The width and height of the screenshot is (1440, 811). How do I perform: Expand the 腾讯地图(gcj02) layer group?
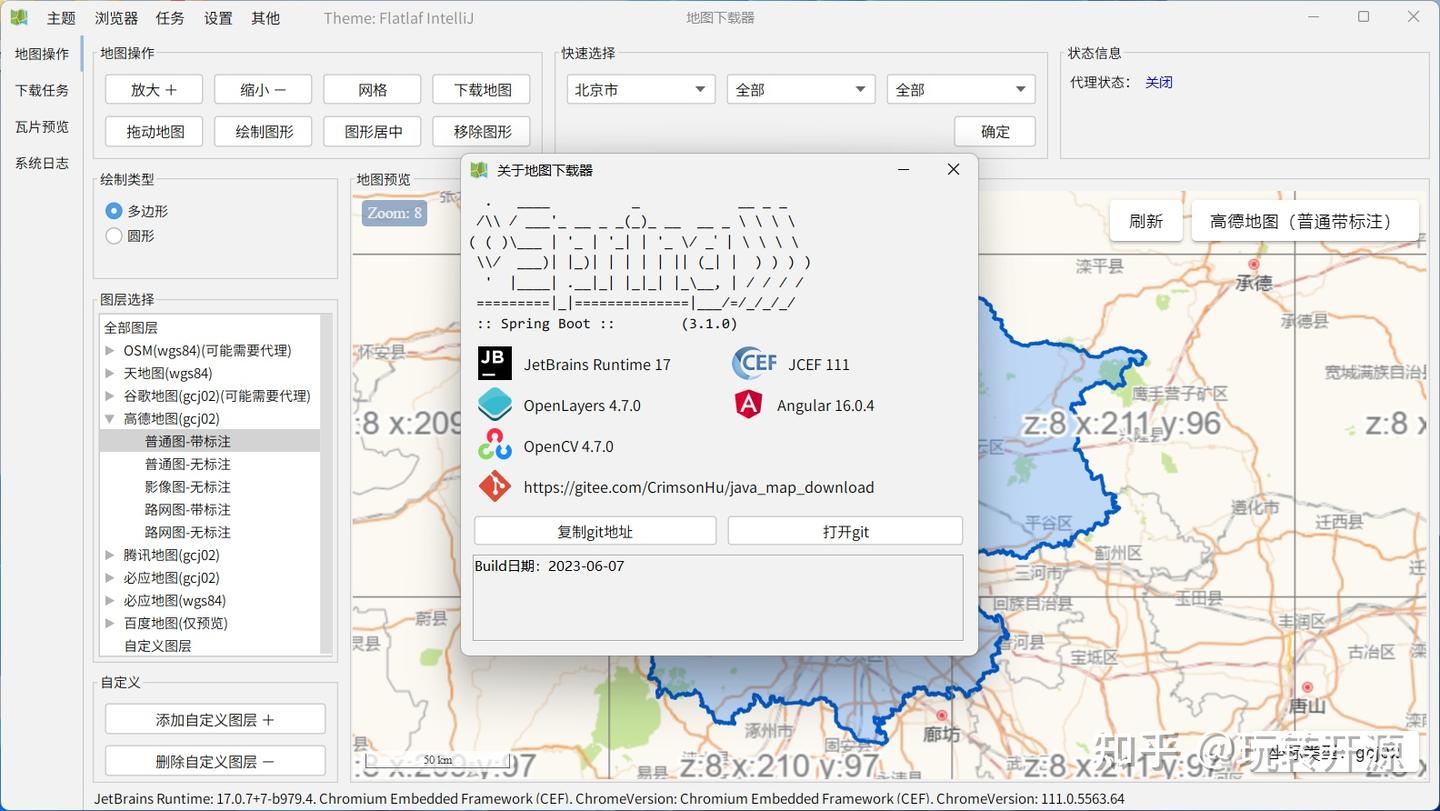(110, 555)
